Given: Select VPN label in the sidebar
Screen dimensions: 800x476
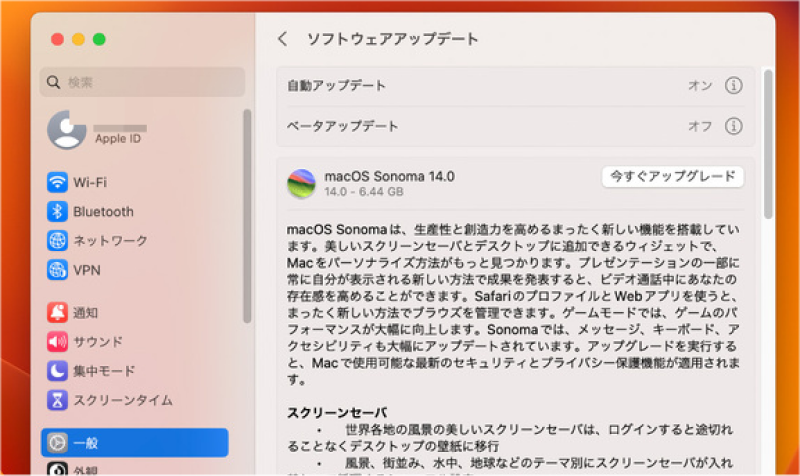Looking at the screenshot, I should coord(87,270).
